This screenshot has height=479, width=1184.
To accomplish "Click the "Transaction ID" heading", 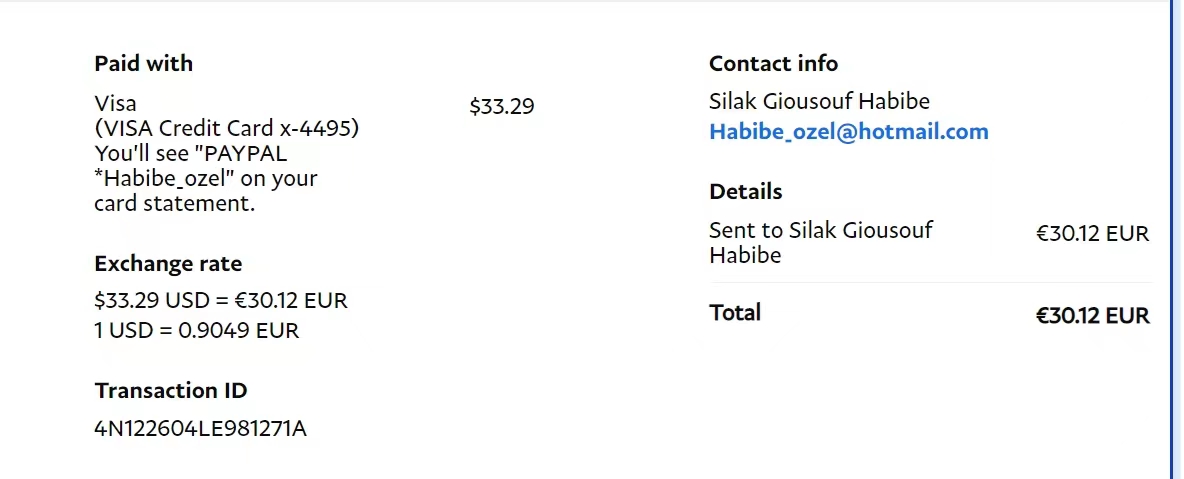I will coord(170,390).
